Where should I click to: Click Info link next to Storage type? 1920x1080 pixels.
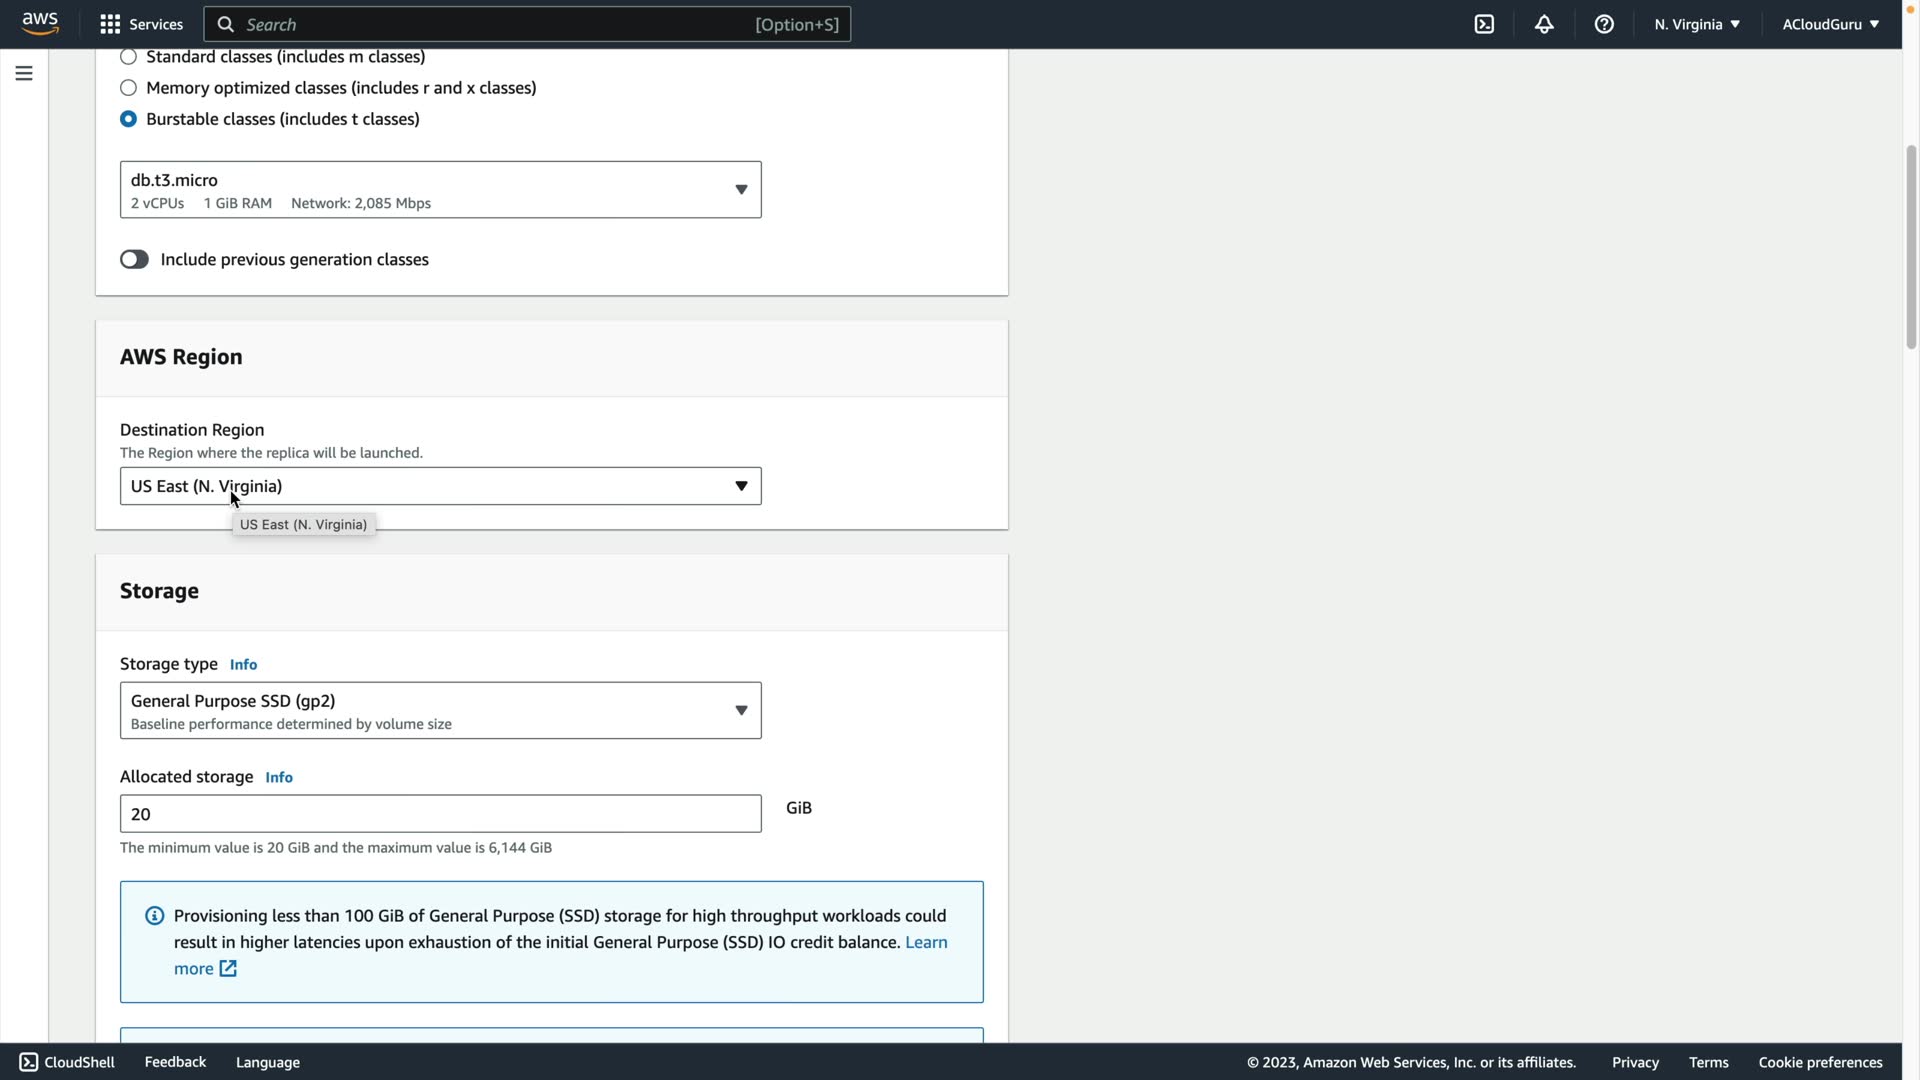tap(243, 665)
